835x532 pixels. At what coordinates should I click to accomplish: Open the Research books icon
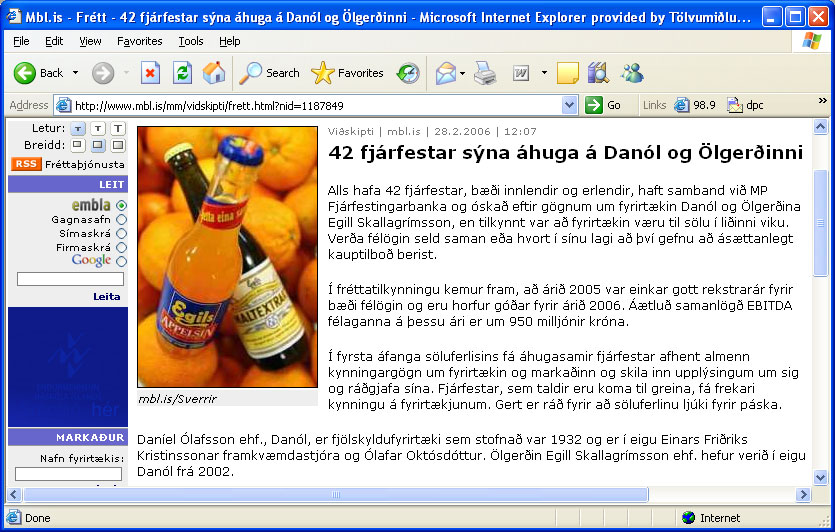[x=599, y=73]
